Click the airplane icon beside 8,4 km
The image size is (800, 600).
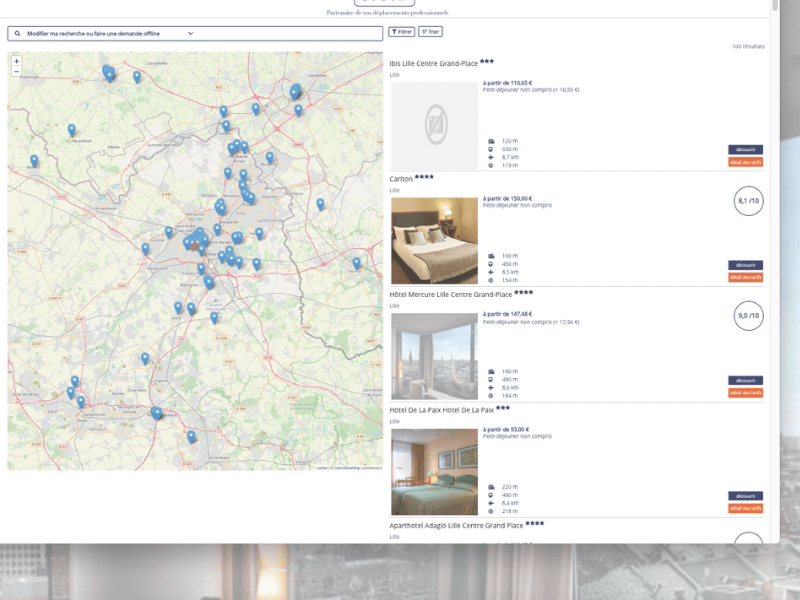click(x=491, y=504)
